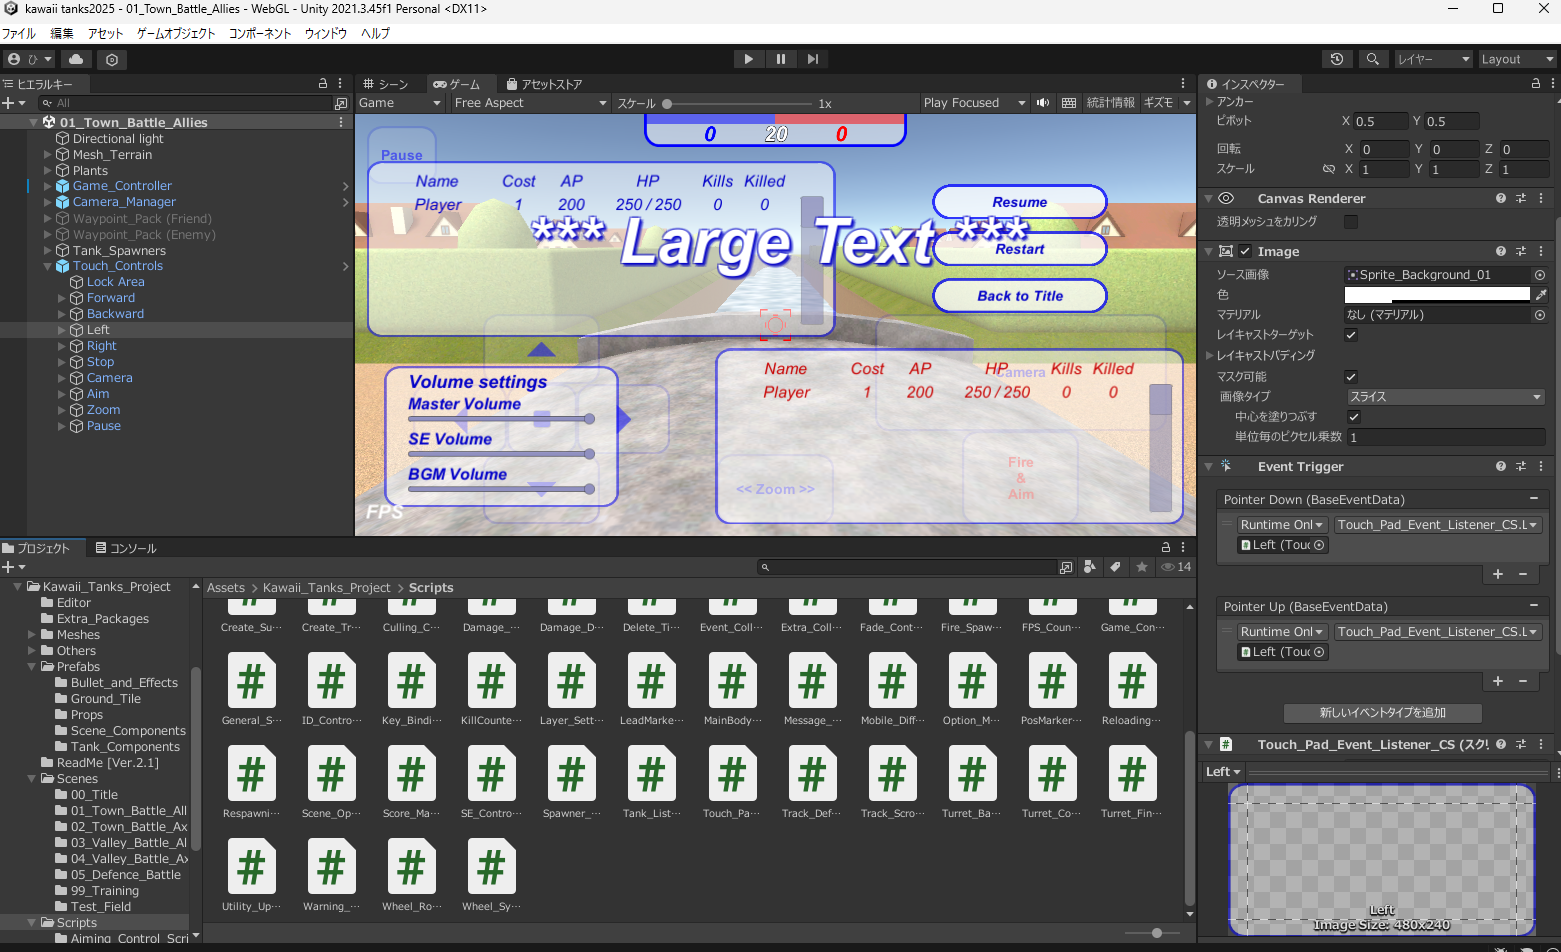Switch to the Scene tab
The height and width of the screenshot is (952, 1561).
pyautogui.click(x=386, y=84)
